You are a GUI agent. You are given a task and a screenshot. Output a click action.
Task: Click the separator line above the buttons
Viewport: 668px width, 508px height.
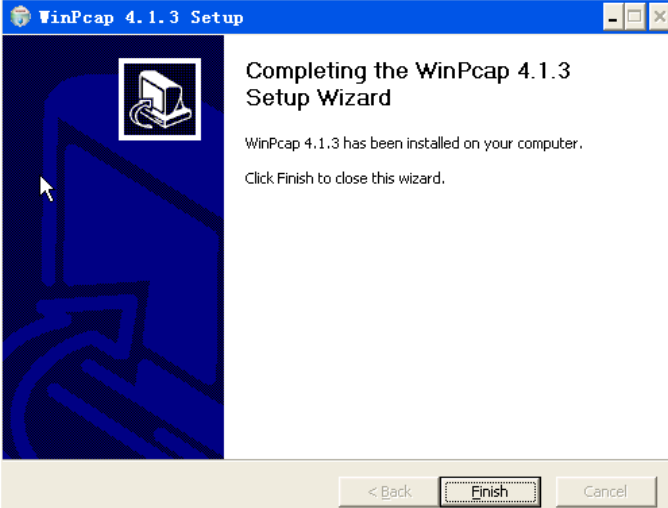[335, 460]
